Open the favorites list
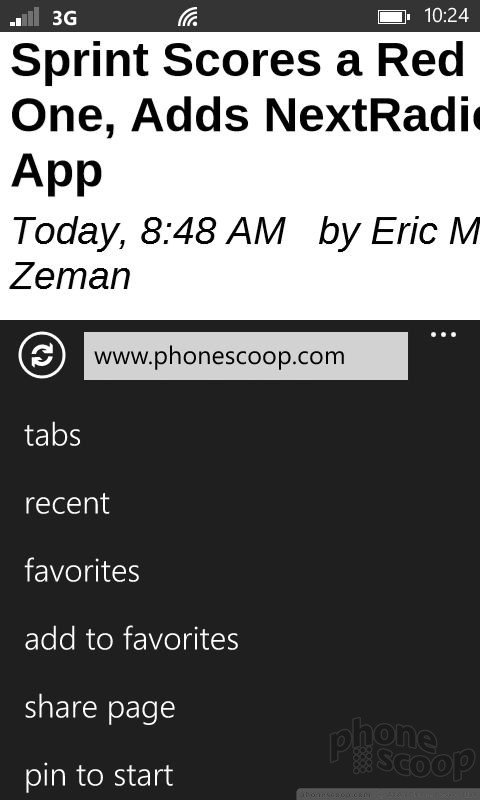The width and height of the screenshot is (480, 800). point(82,571)
